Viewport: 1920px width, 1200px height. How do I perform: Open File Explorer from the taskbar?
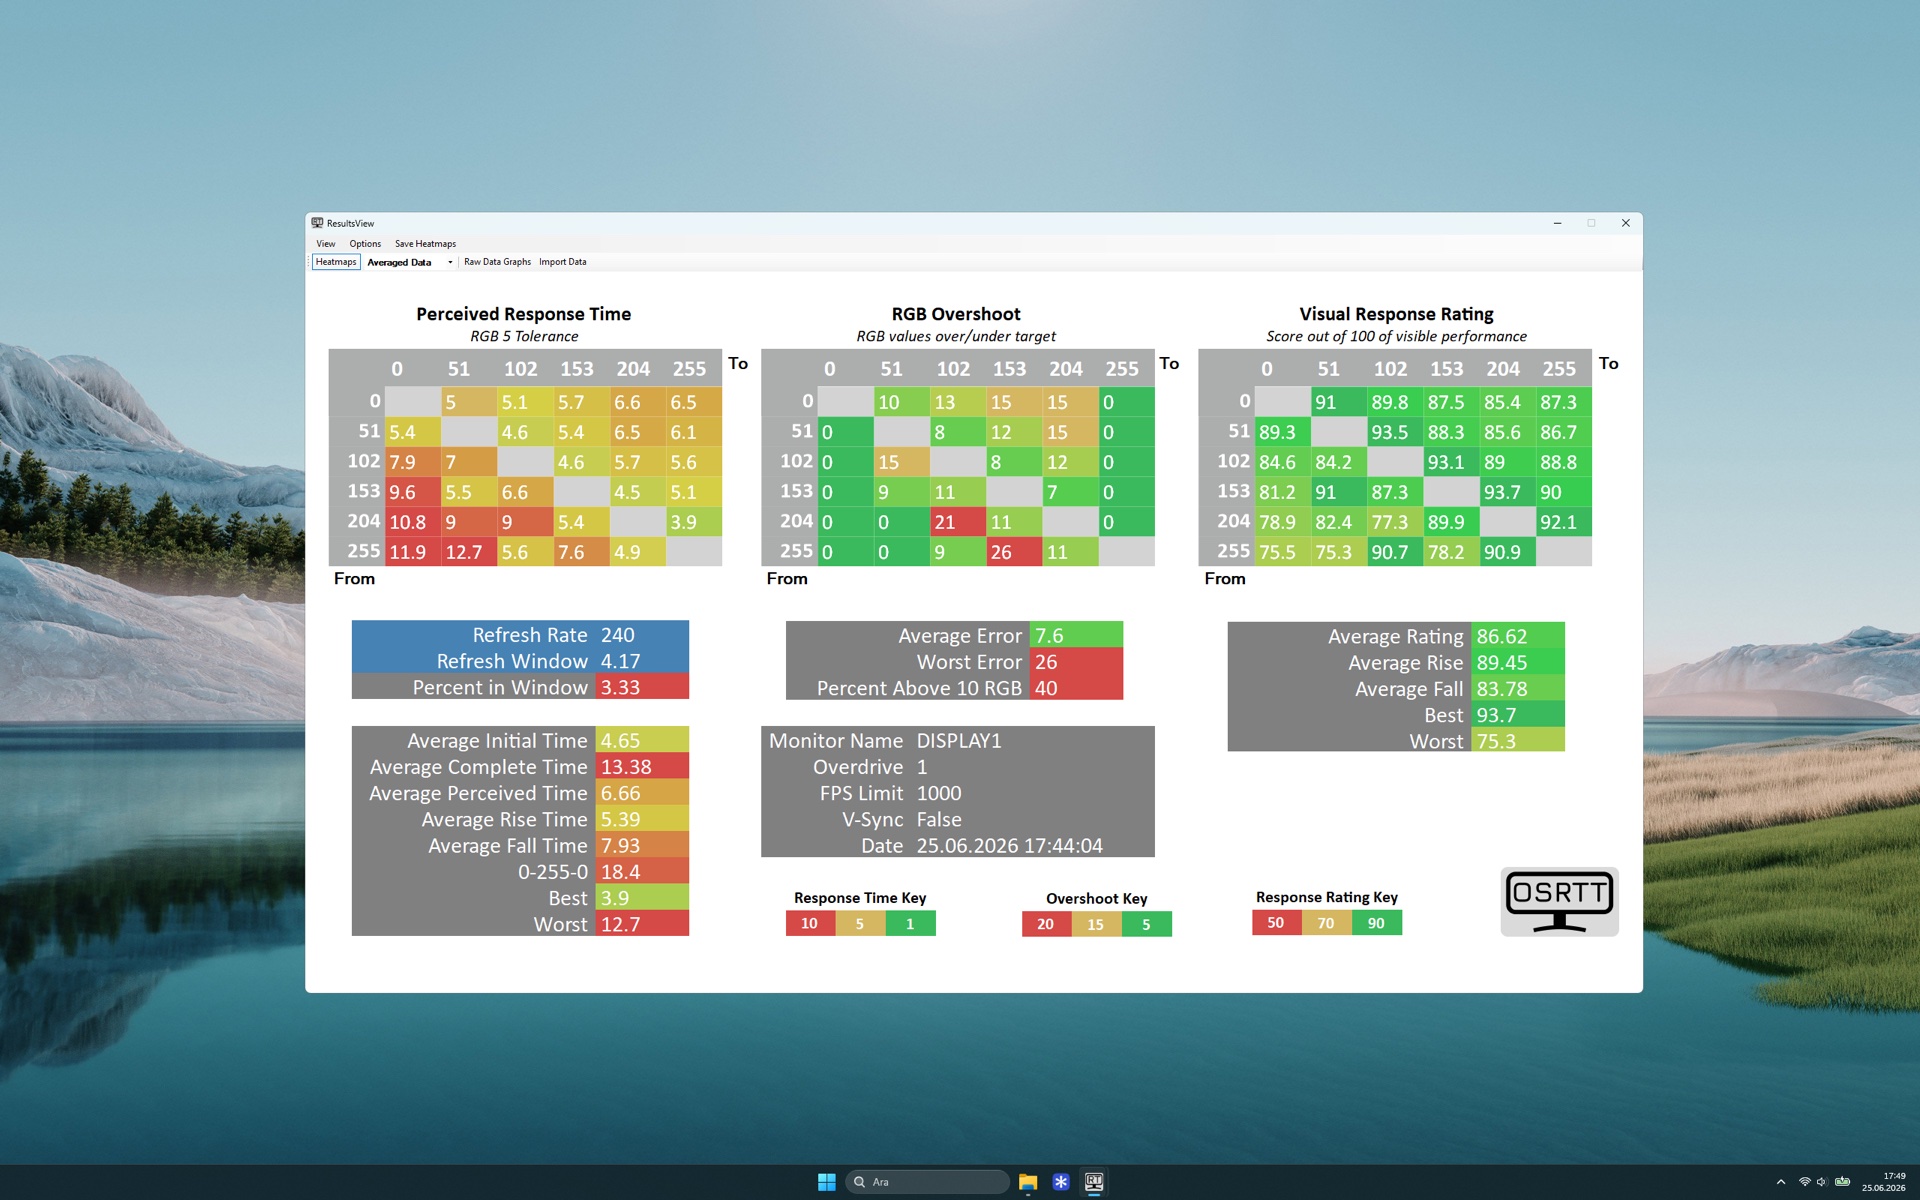tap(1028, 1182)
